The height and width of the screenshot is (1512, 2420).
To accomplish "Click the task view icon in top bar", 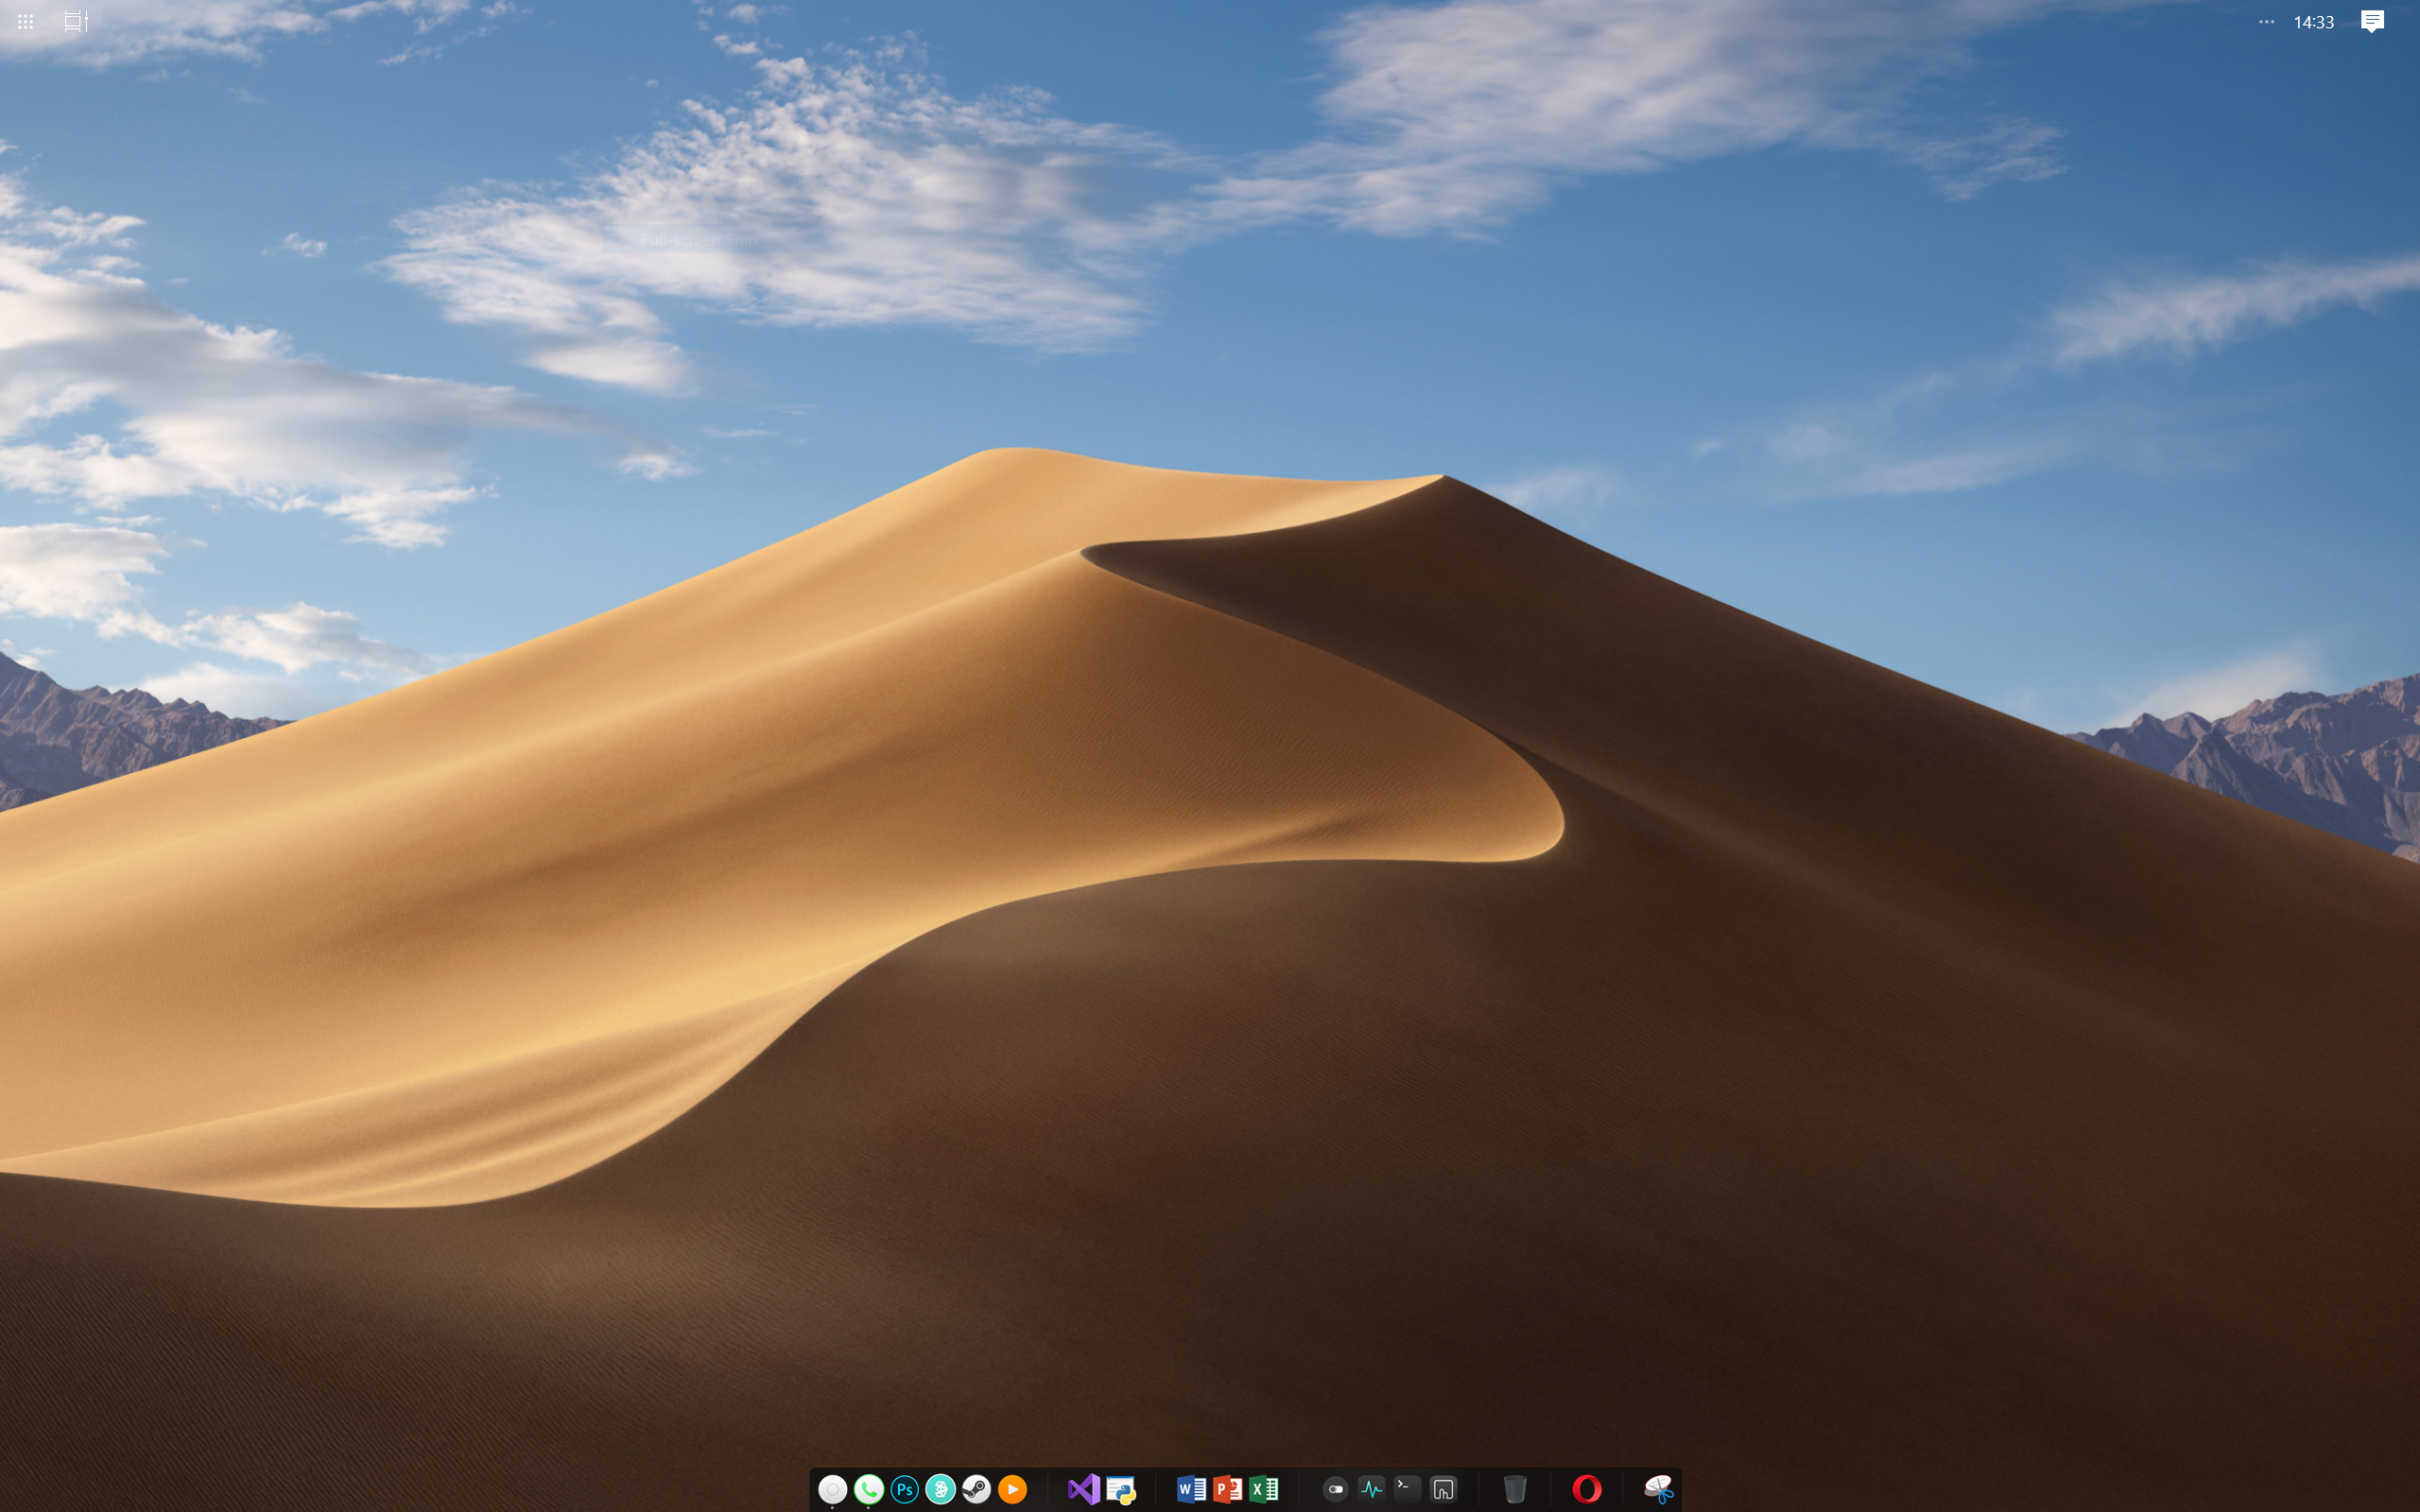I will click(x=76, y=21).
